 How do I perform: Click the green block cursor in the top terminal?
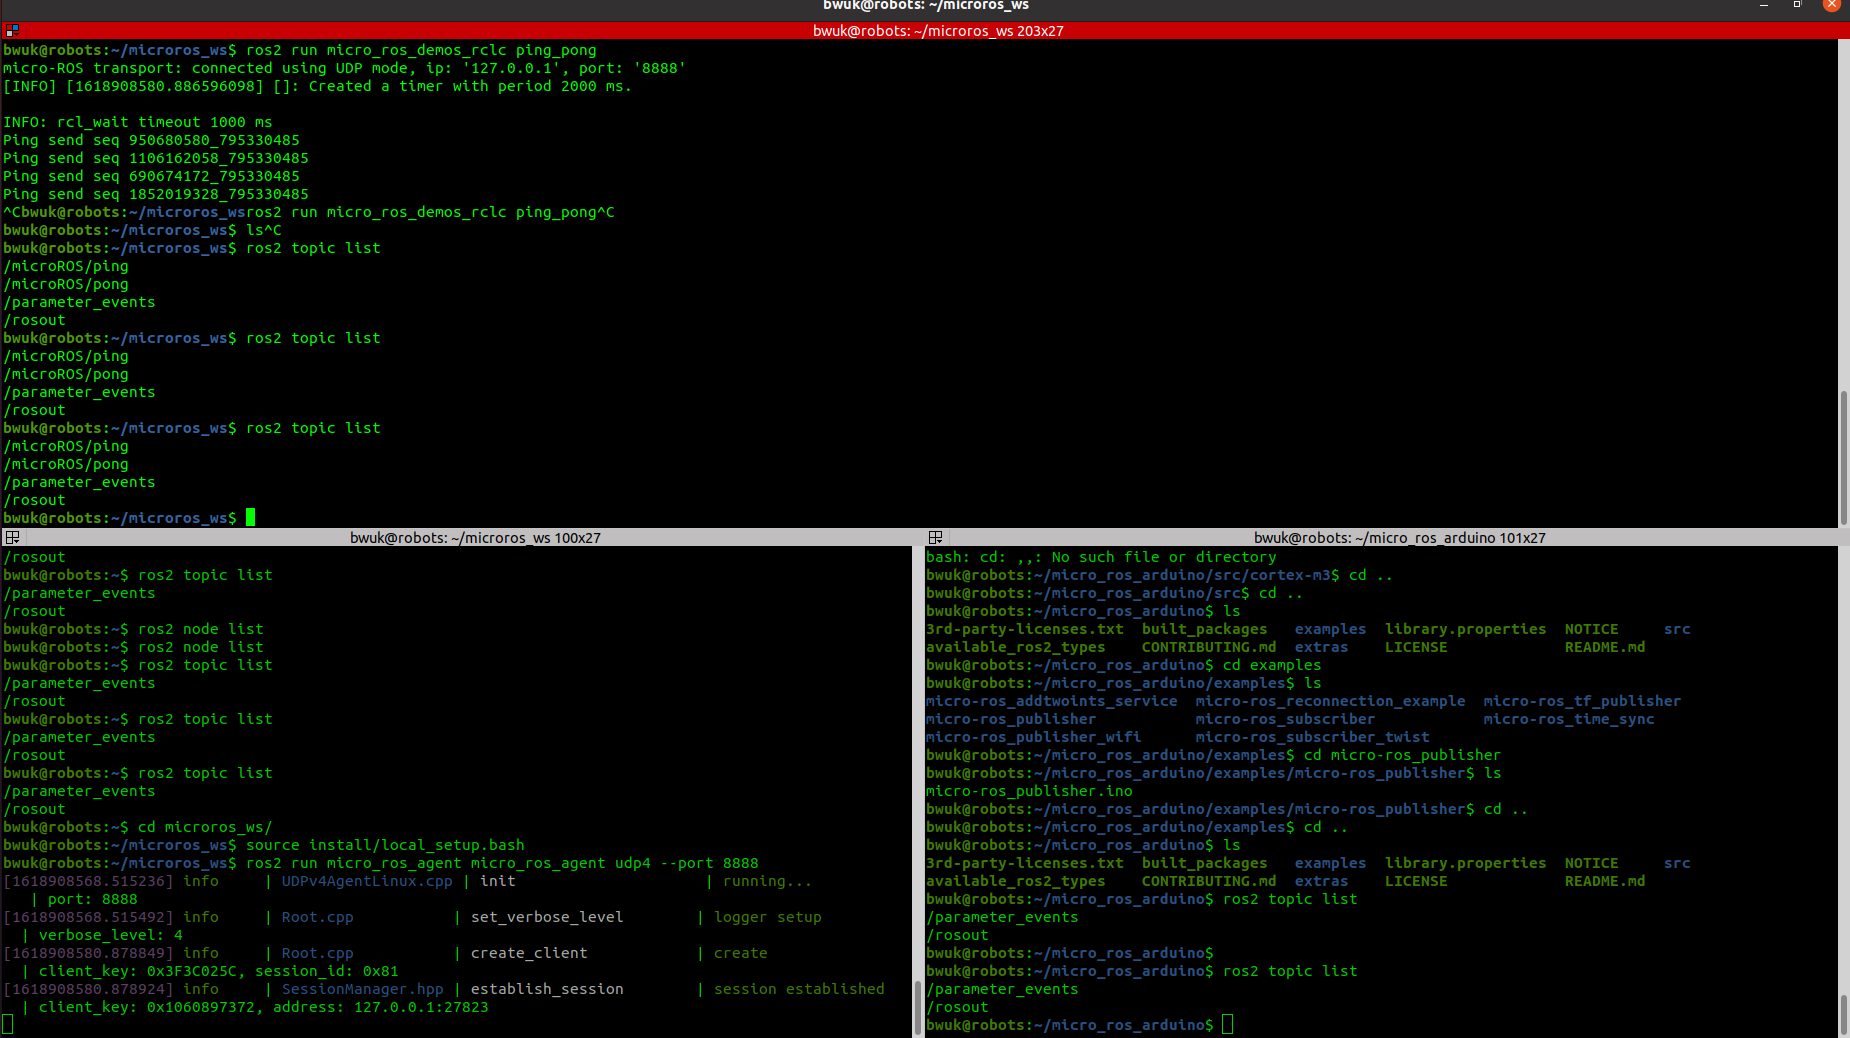[x=251, y=517]
